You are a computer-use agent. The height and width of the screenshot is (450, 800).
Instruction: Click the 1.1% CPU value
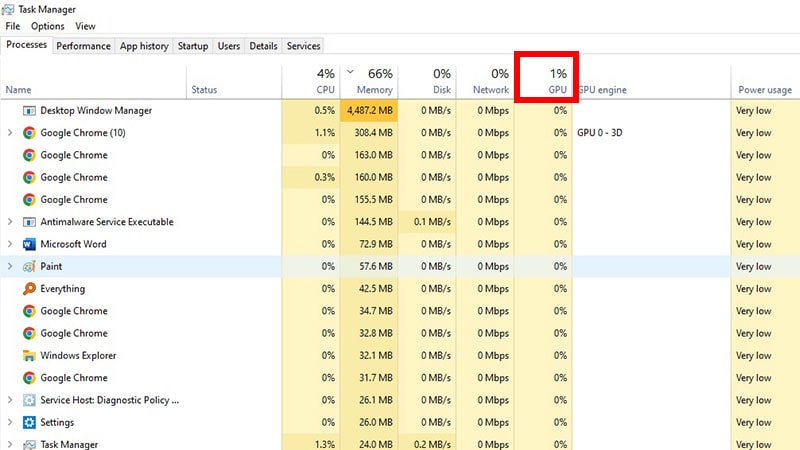point(325,133)
